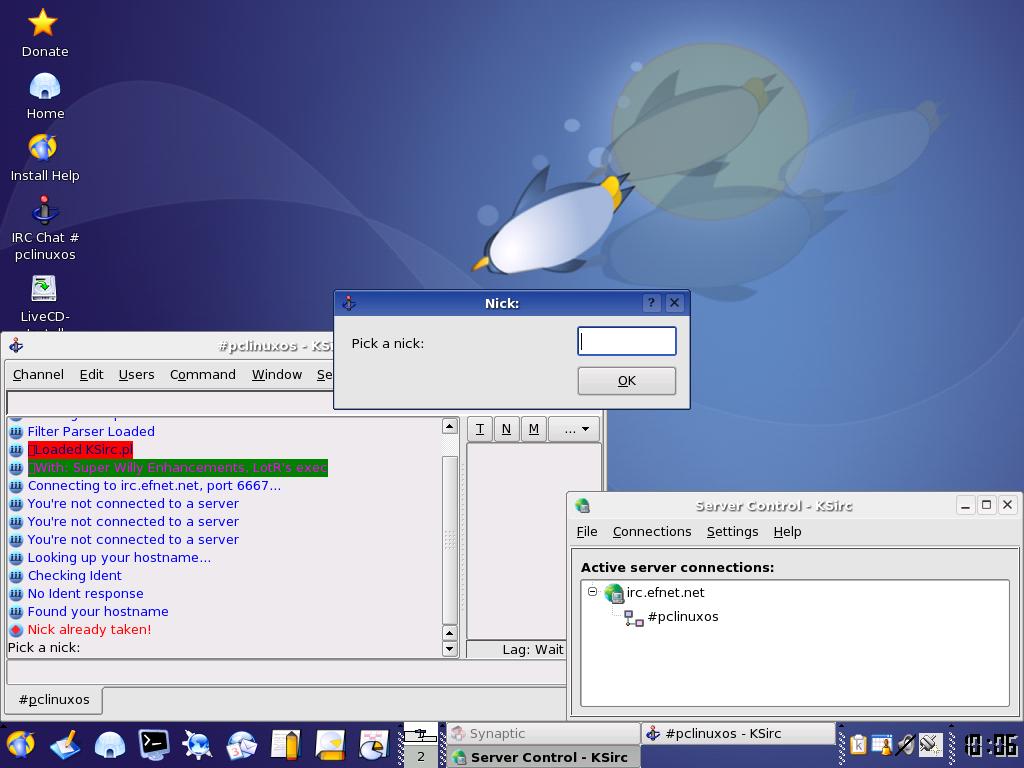Launch the terminal console icon in taskbar
The width and height of the screenshot is (1024, 768).
click(x=153, y=744)
